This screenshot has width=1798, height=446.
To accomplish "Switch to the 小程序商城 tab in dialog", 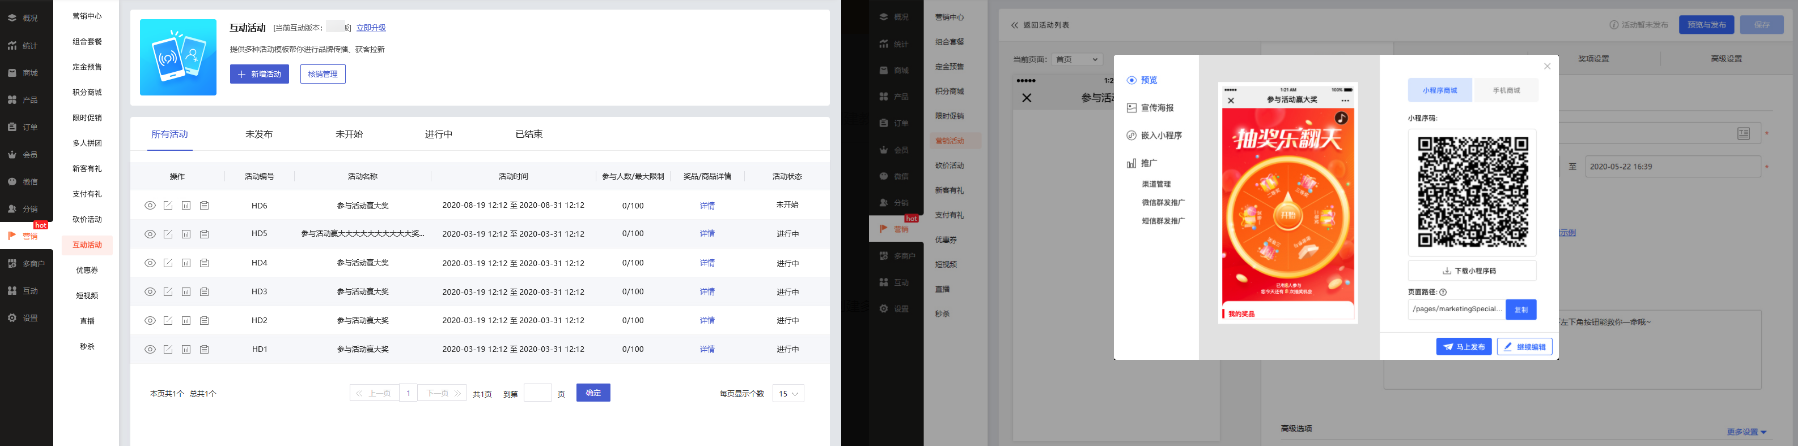I will (x=1440, y=90).
